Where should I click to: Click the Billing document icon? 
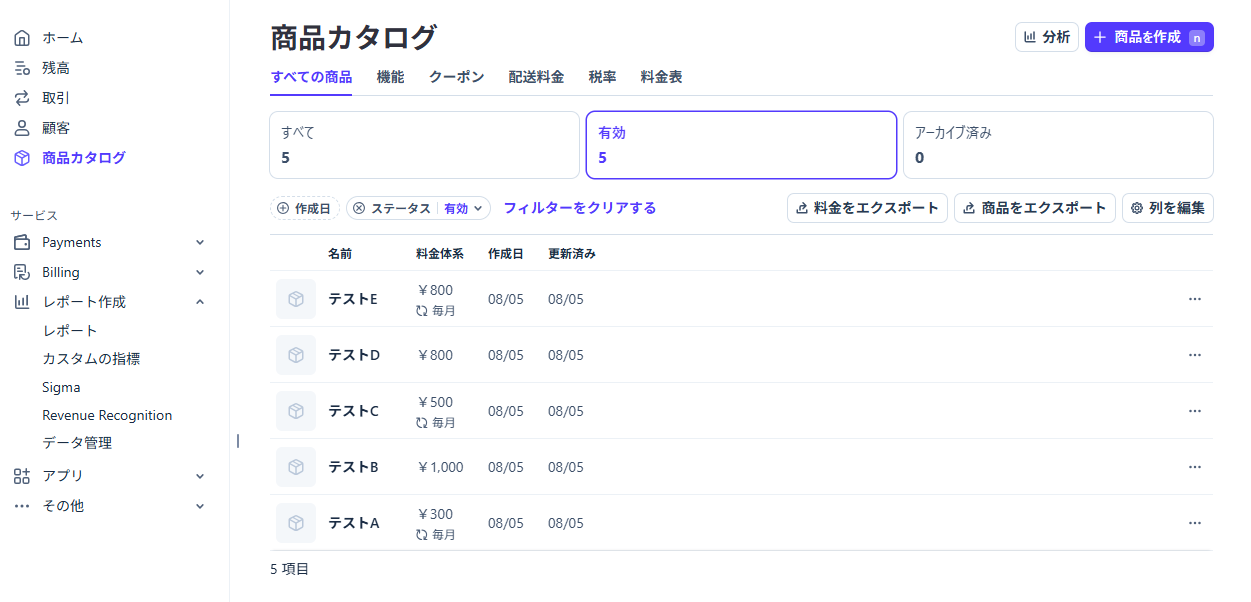[21, 272]
